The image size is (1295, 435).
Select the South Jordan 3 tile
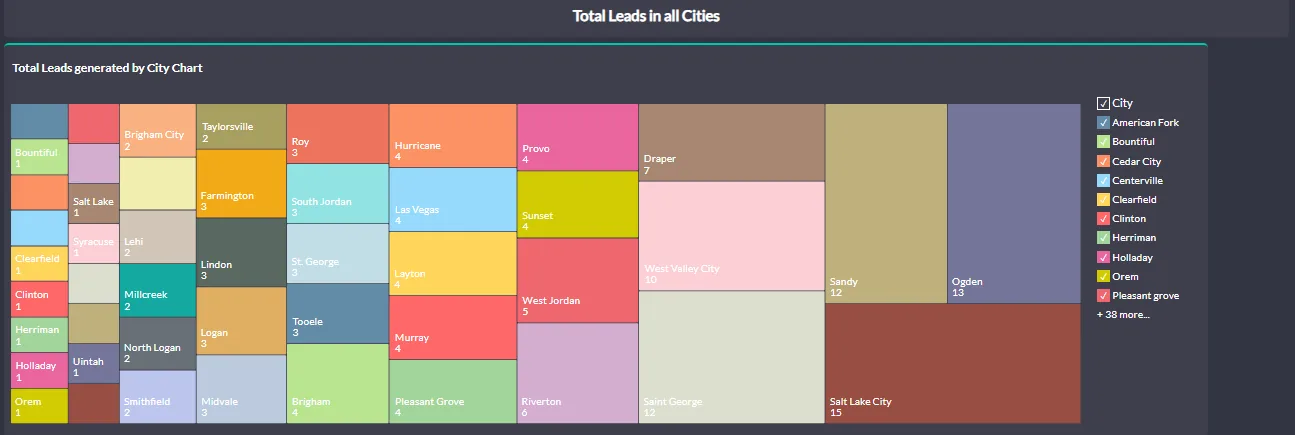(x=337, y=193)
